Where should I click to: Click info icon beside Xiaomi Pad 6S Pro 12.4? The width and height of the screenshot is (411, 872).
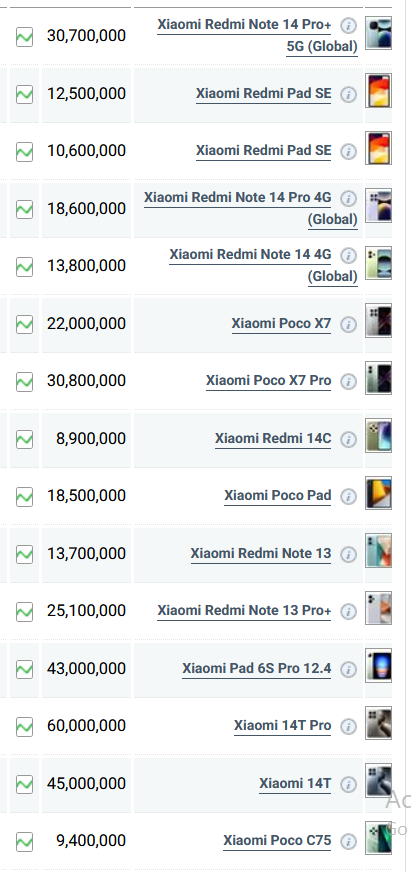tap(348, 669)
